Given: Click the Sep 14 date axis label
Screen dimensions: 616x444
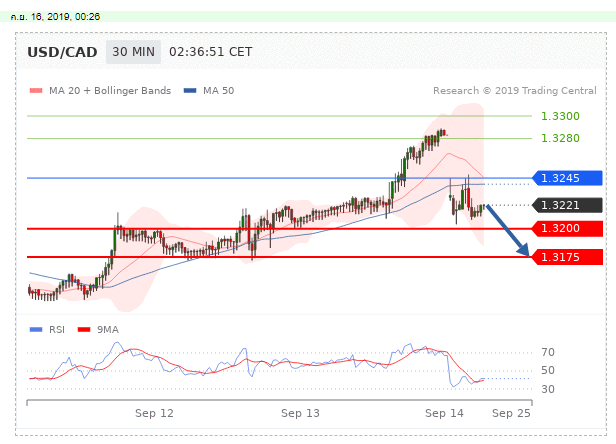Looking at the screenshot, I should (x=444, y=413).
